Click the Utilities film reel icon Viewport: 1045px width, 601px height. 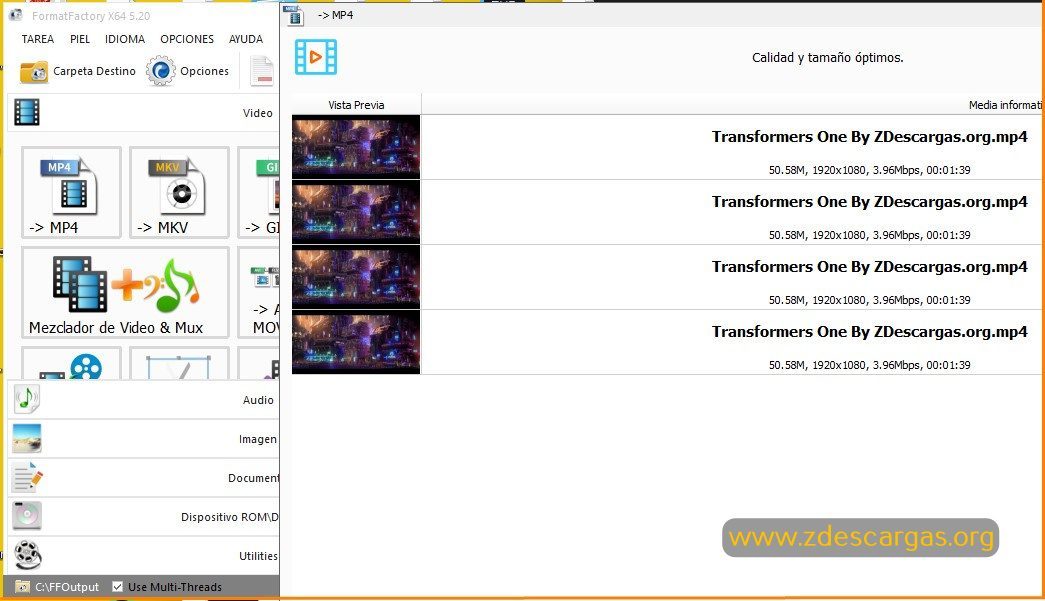(x=27, y=555)
